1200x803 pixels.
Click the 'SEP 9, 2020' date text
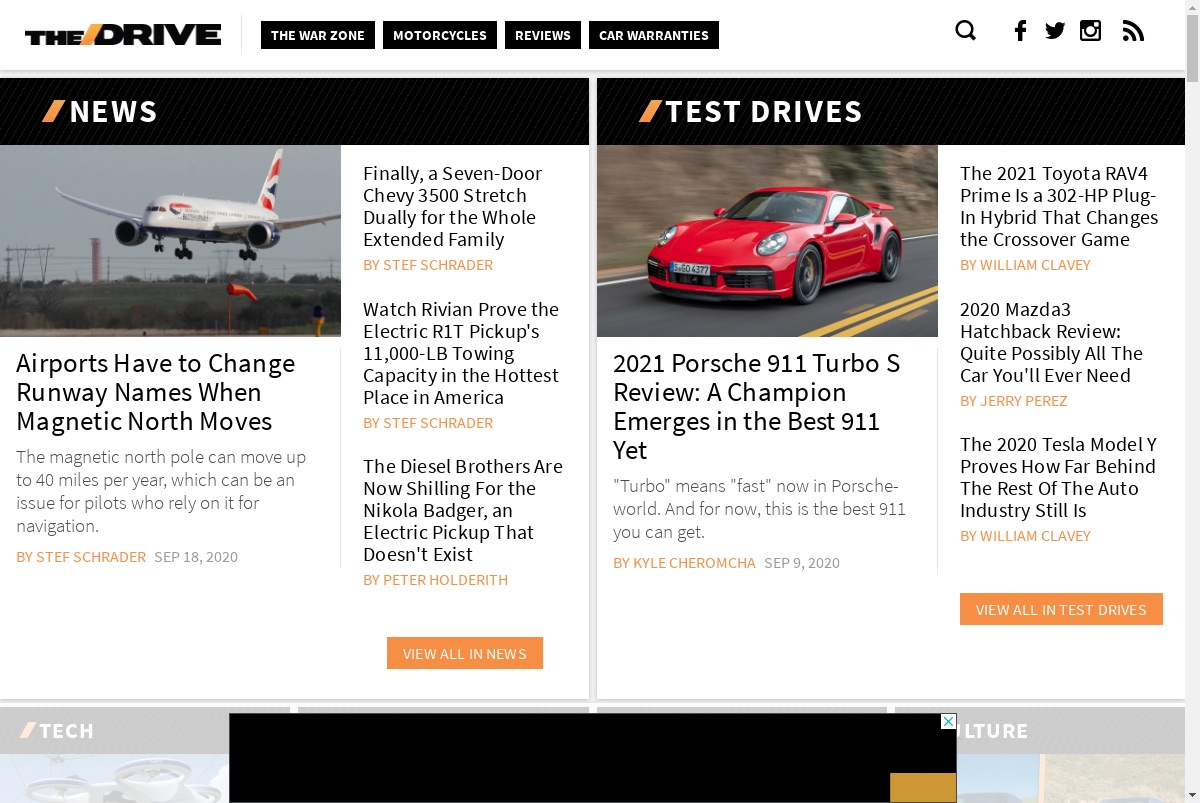coord(802,563)
